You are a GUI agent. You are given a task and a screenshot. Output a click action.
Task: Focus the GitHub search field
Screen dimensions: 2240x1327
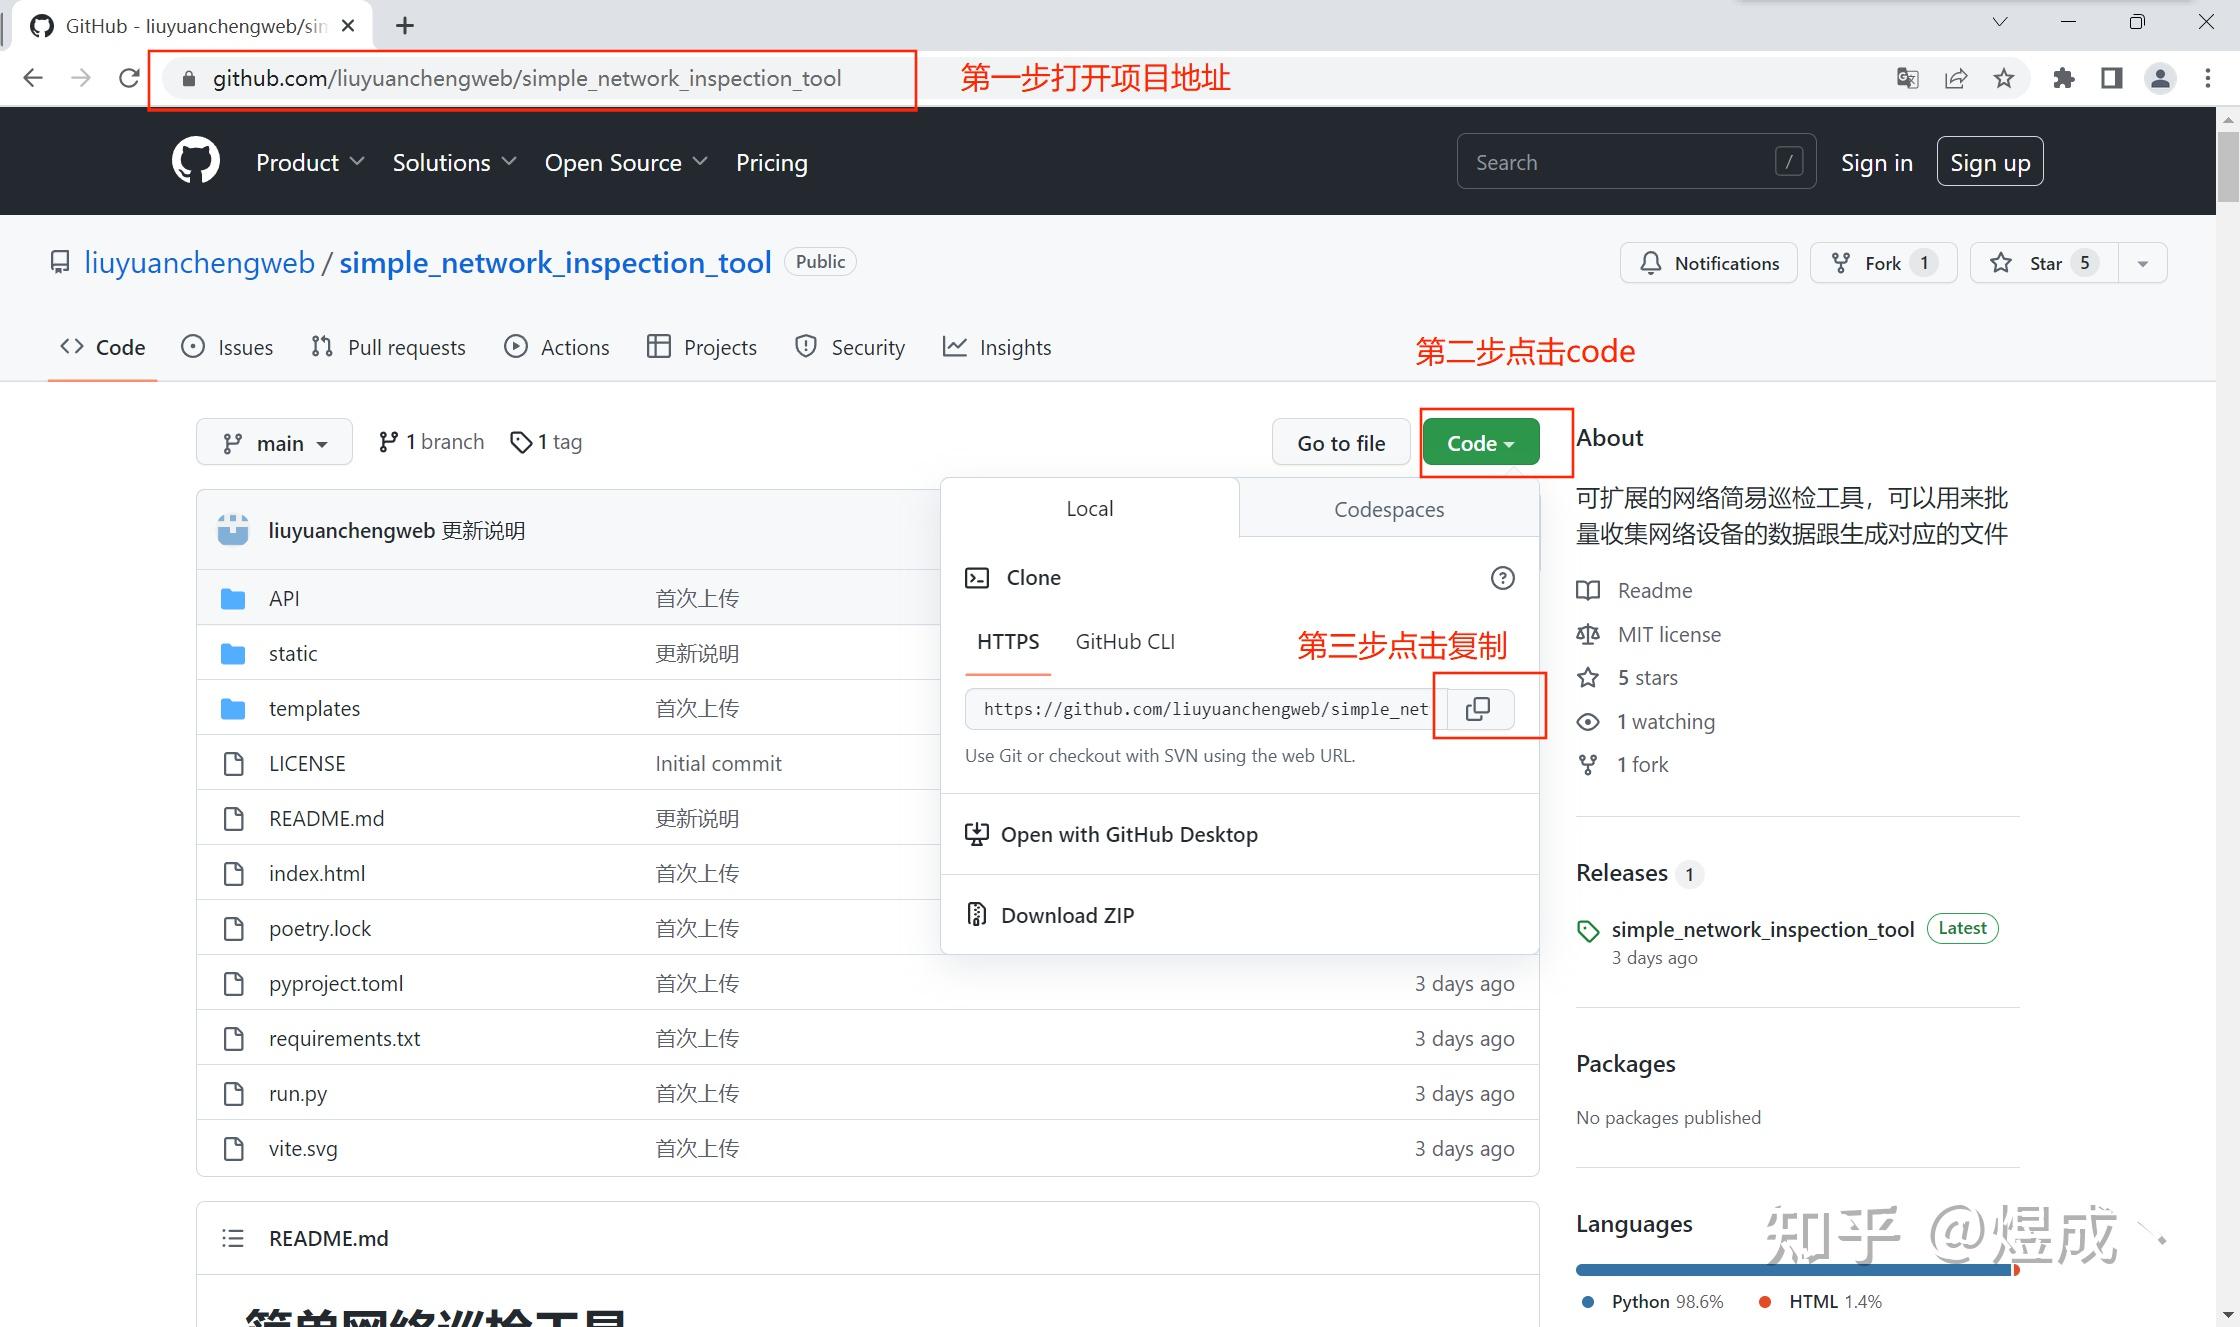pos(1620,162)
